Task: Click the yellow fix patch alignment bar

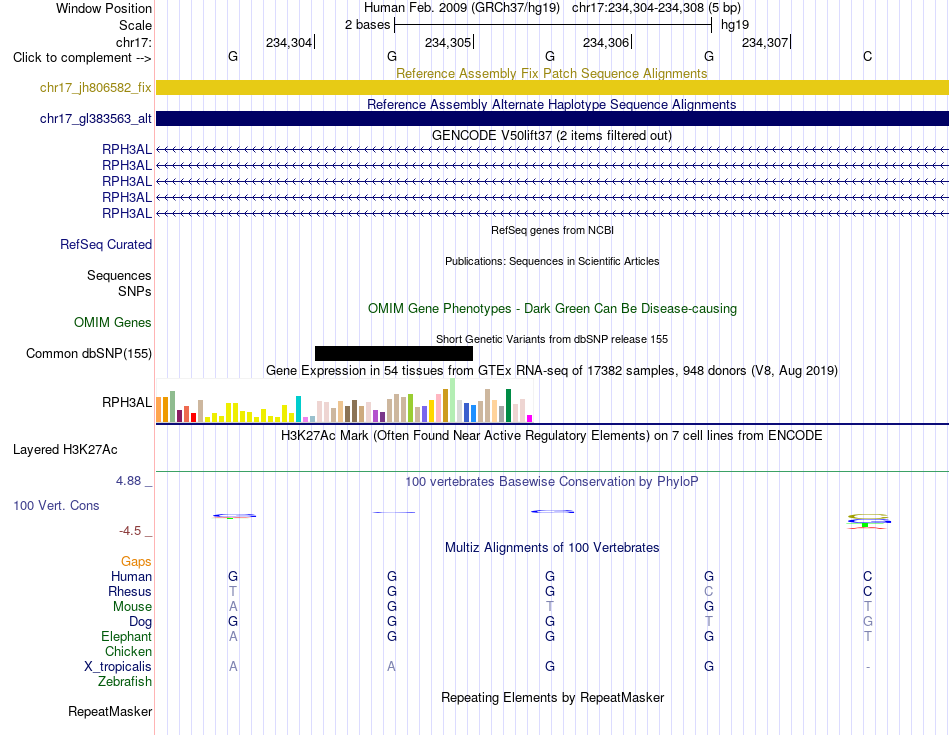Action: [x=552, y=87]
